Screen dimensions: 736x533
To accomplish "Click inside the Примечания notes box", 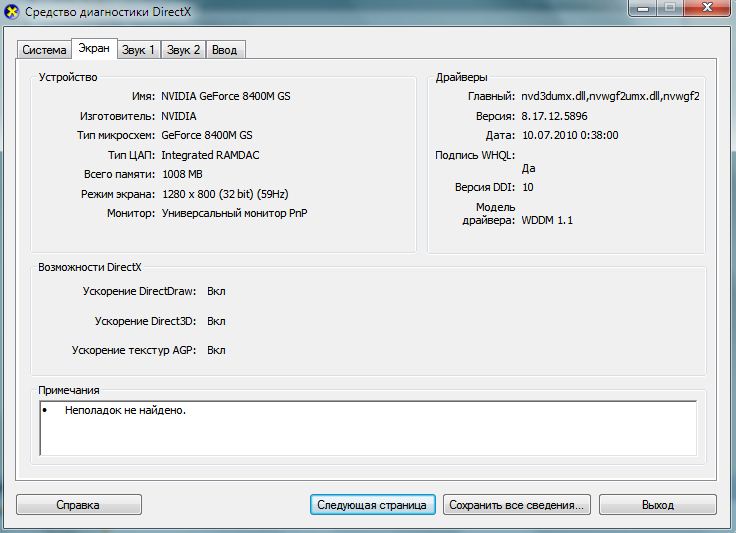I will point(368,428).
